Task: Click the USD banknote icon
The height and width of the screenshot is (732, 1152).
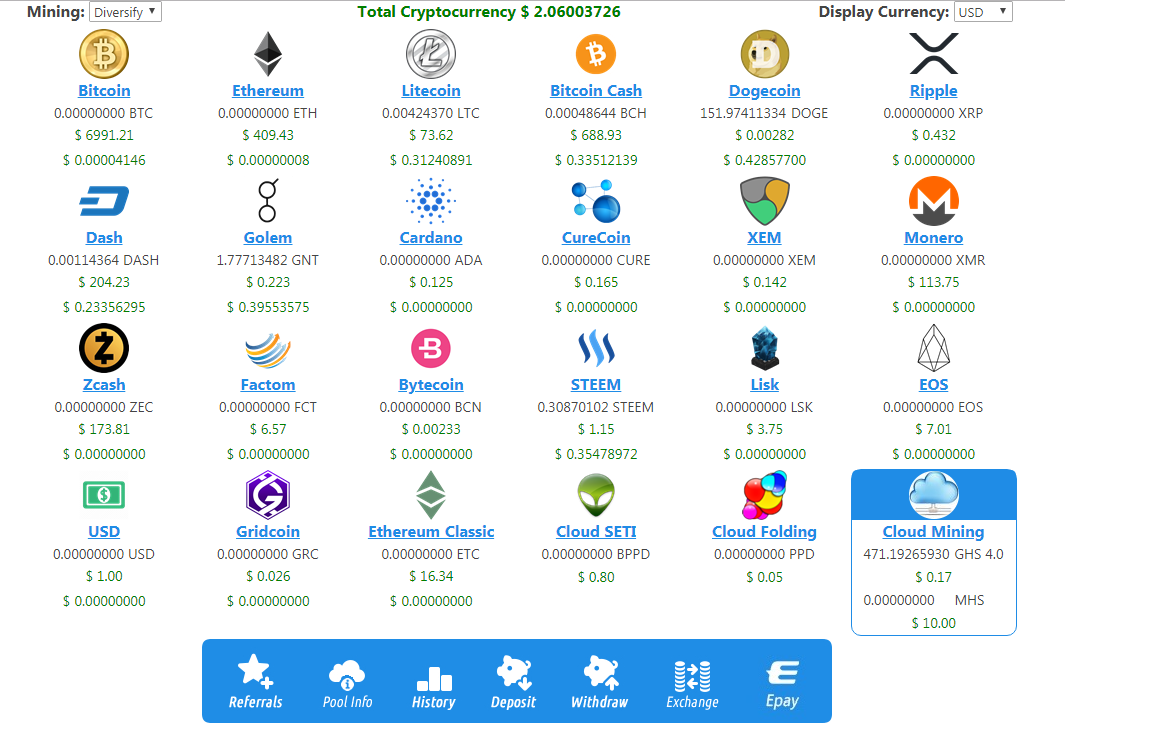Action: pos(104,495)
